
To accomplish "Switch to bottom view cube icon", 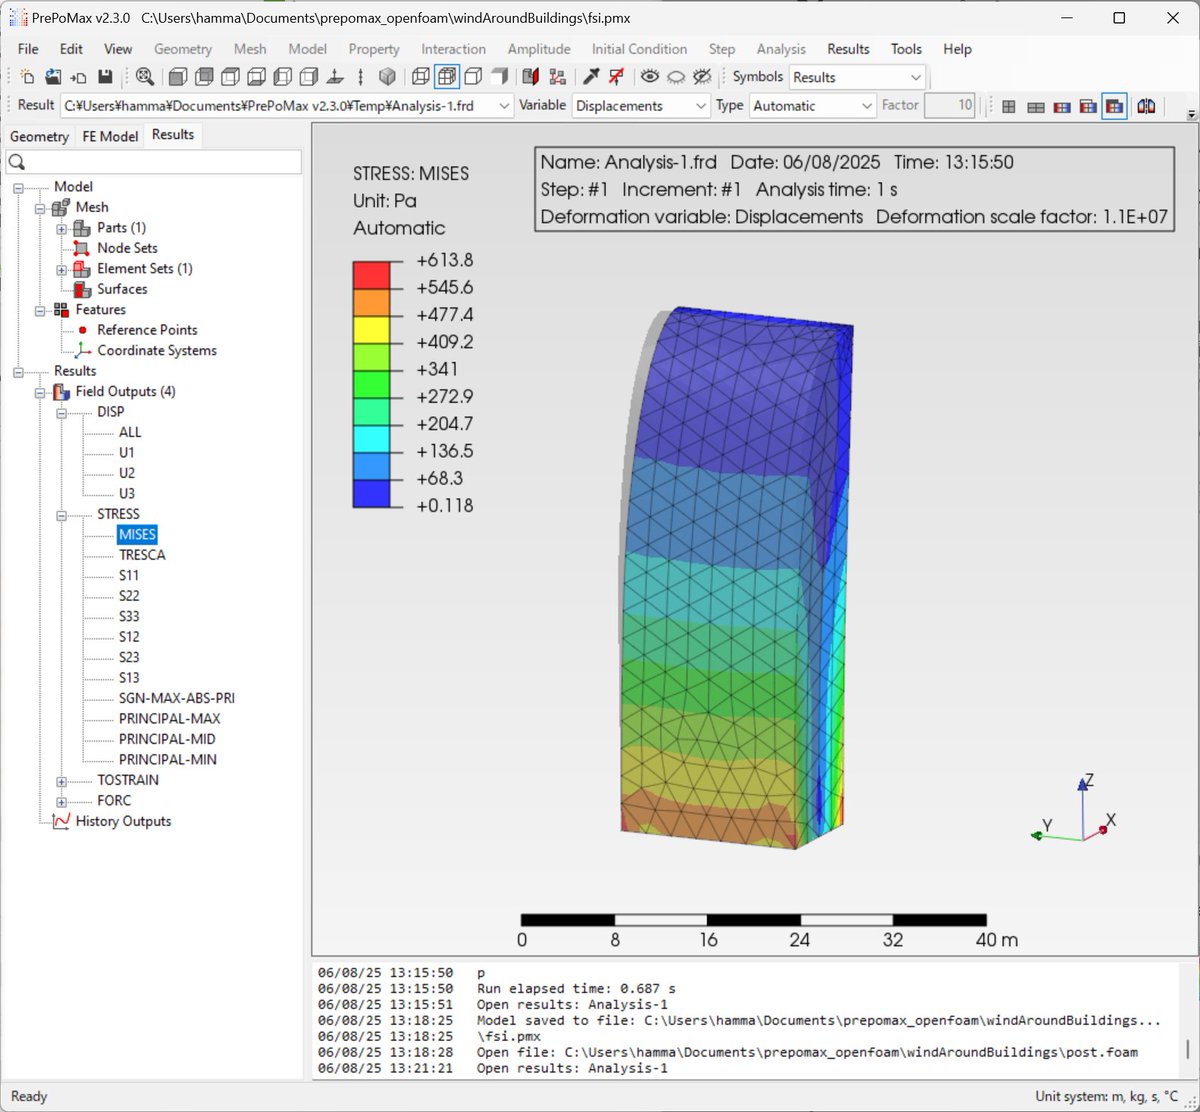I will [256, 77].
